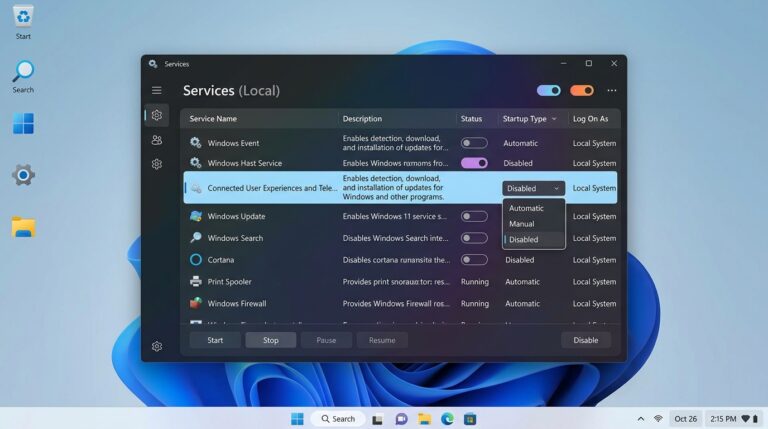Select the Windows Firewall service name

237,303
